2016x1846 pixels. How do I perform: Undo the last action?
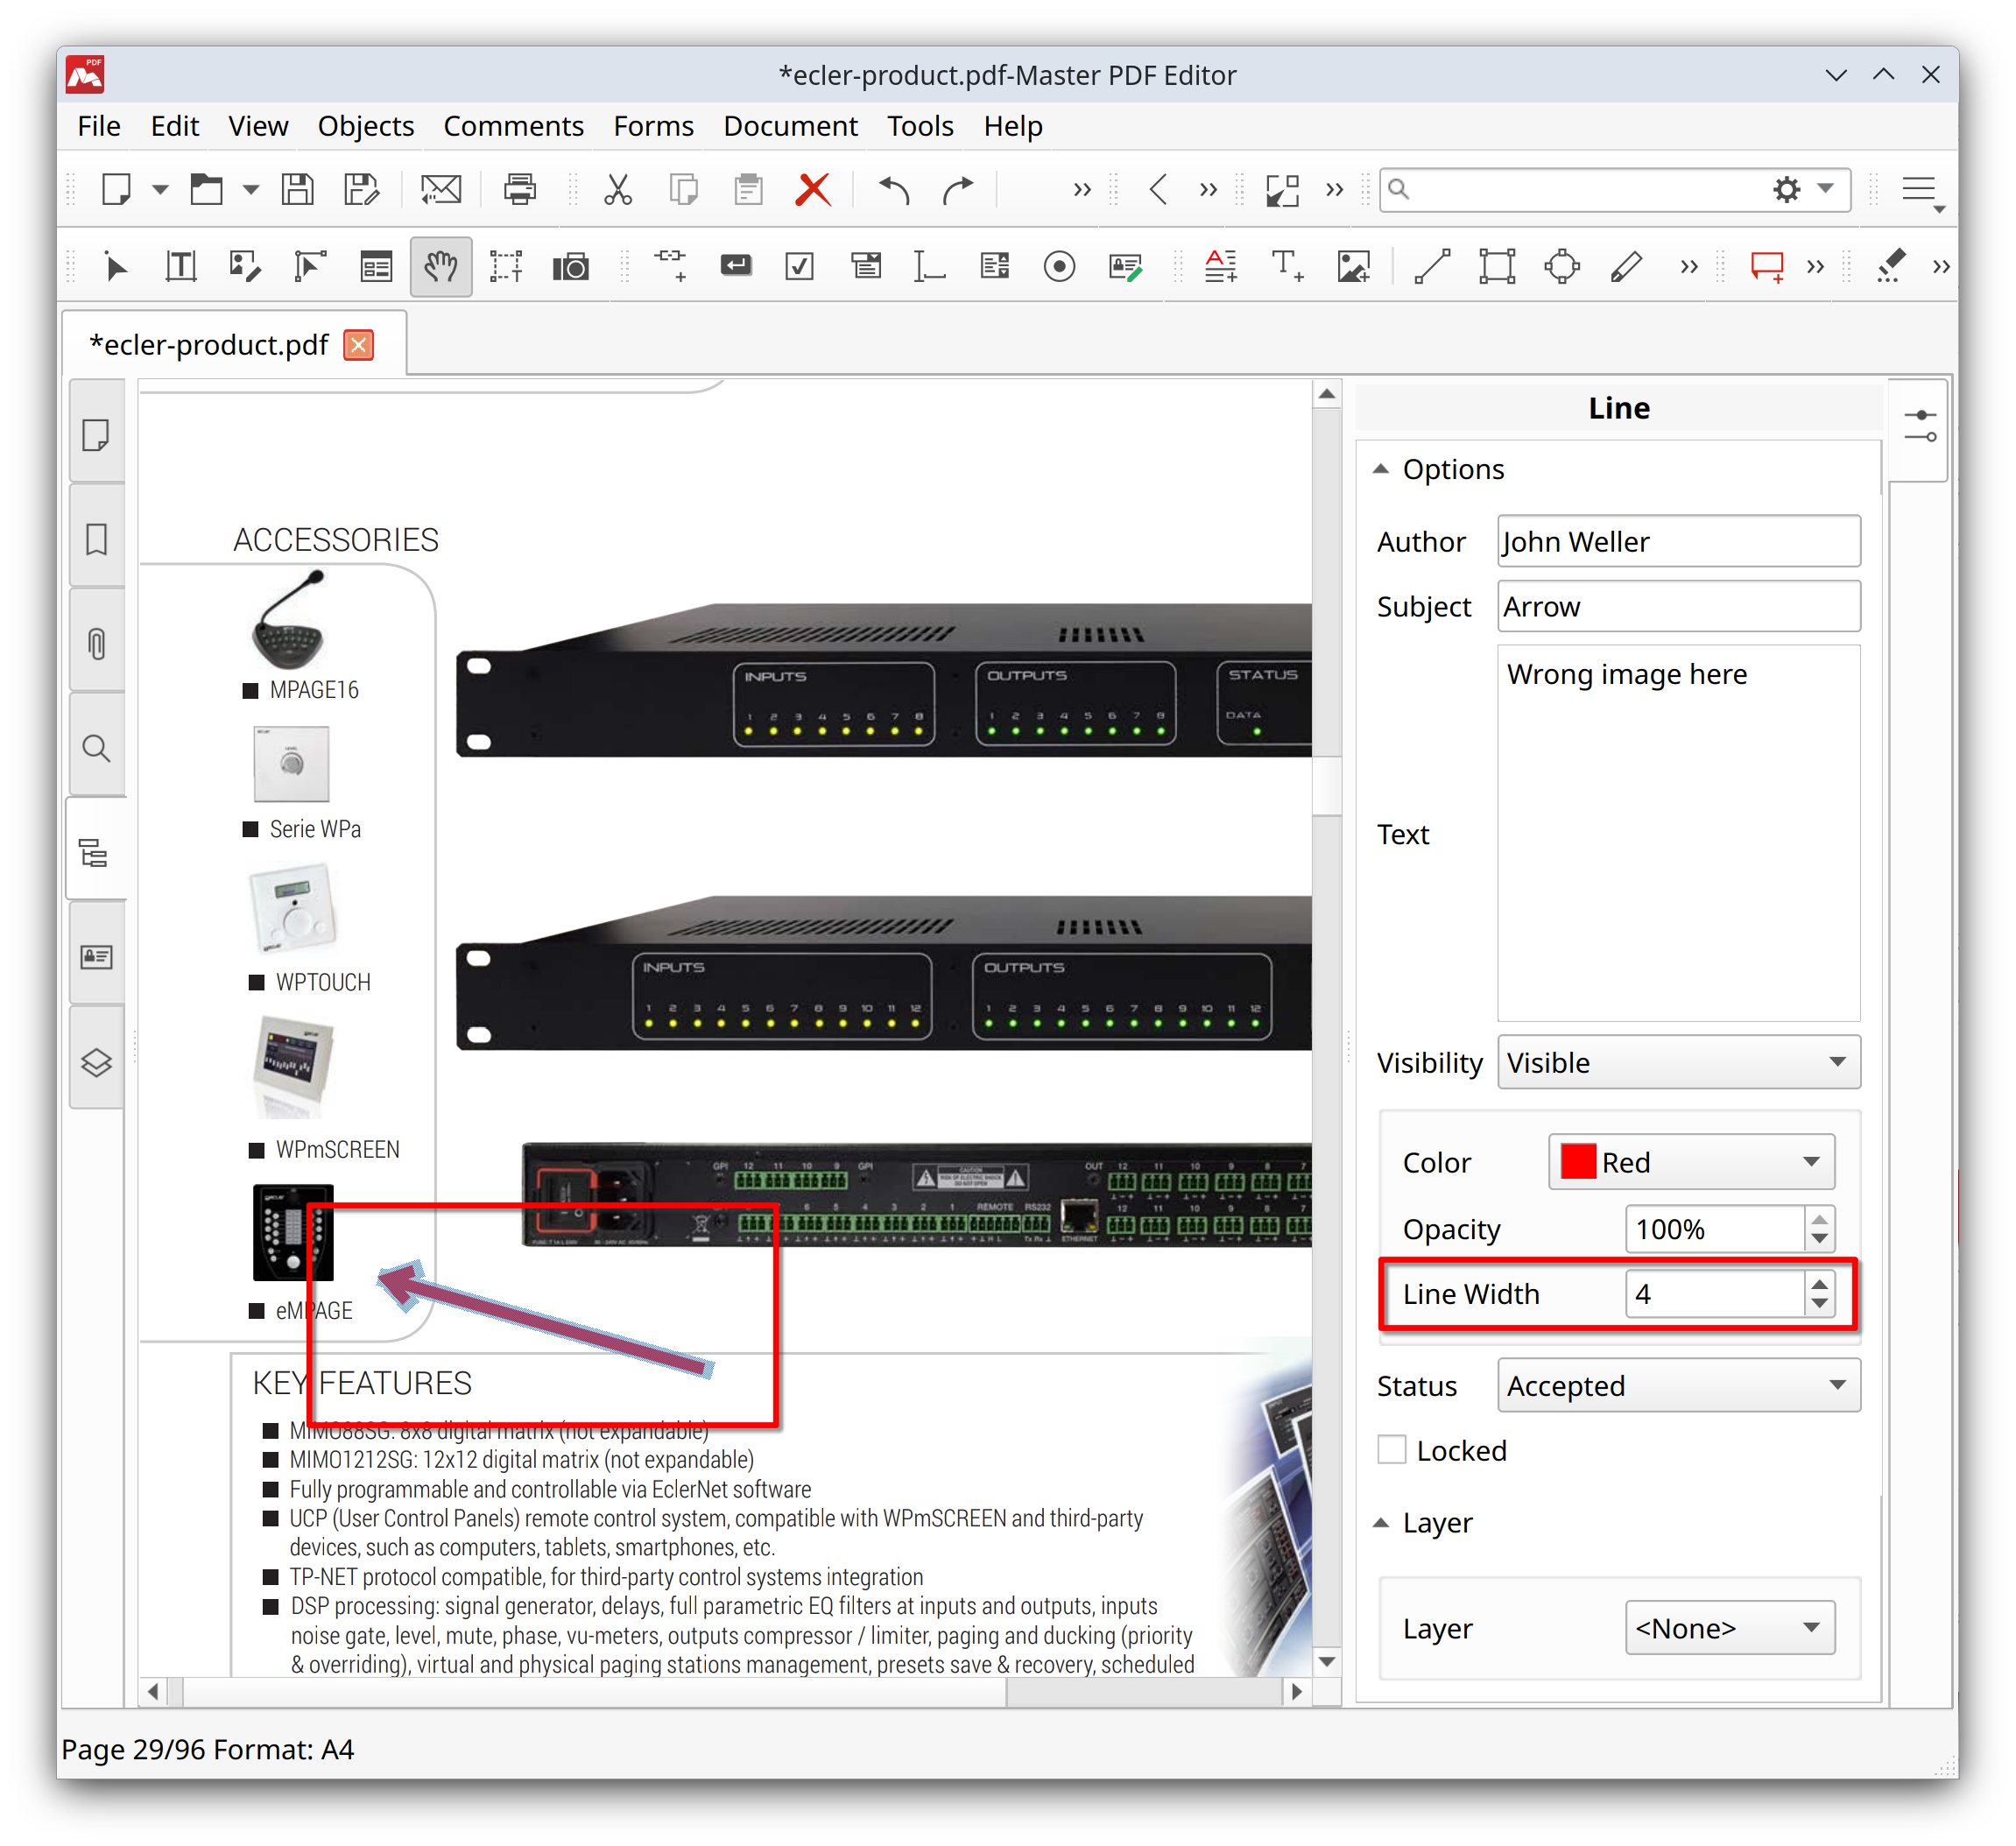(894, 189)
